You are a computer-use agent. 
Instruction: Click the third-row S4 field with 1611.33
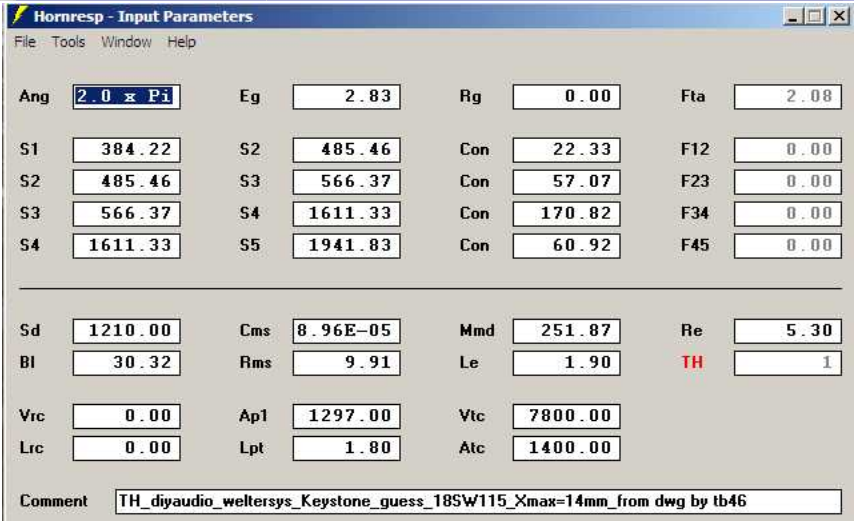point(346,214)
